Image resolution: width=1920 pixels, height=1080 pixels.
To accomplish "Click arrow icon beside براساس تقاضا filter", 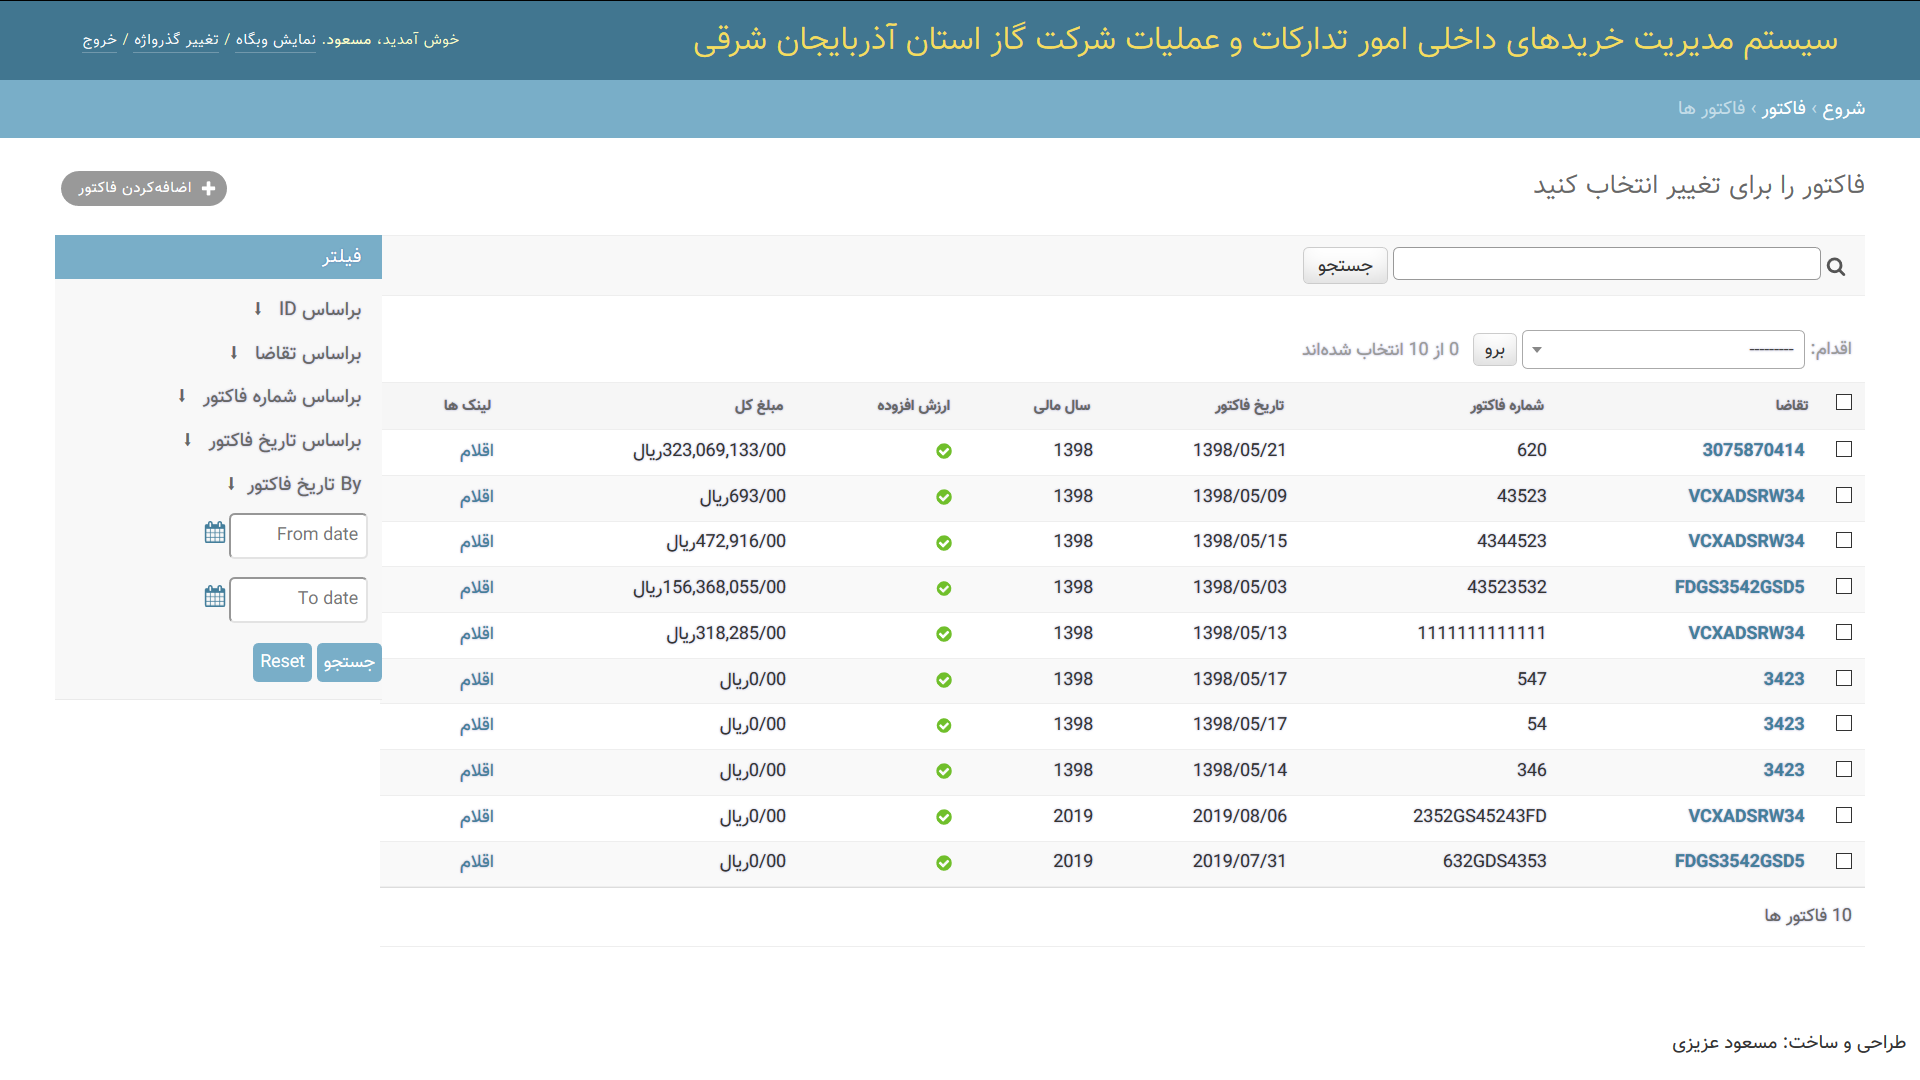I will [x=233, y=353].
